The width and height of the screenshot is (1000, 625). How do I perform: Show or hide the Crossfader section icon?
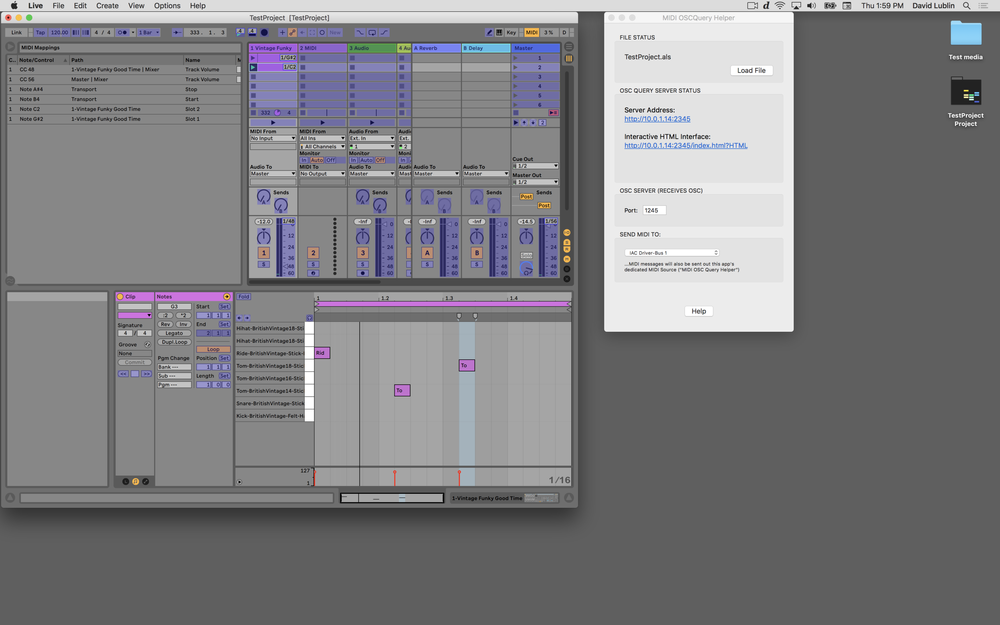pyautogui.click(x=566, y=279)
